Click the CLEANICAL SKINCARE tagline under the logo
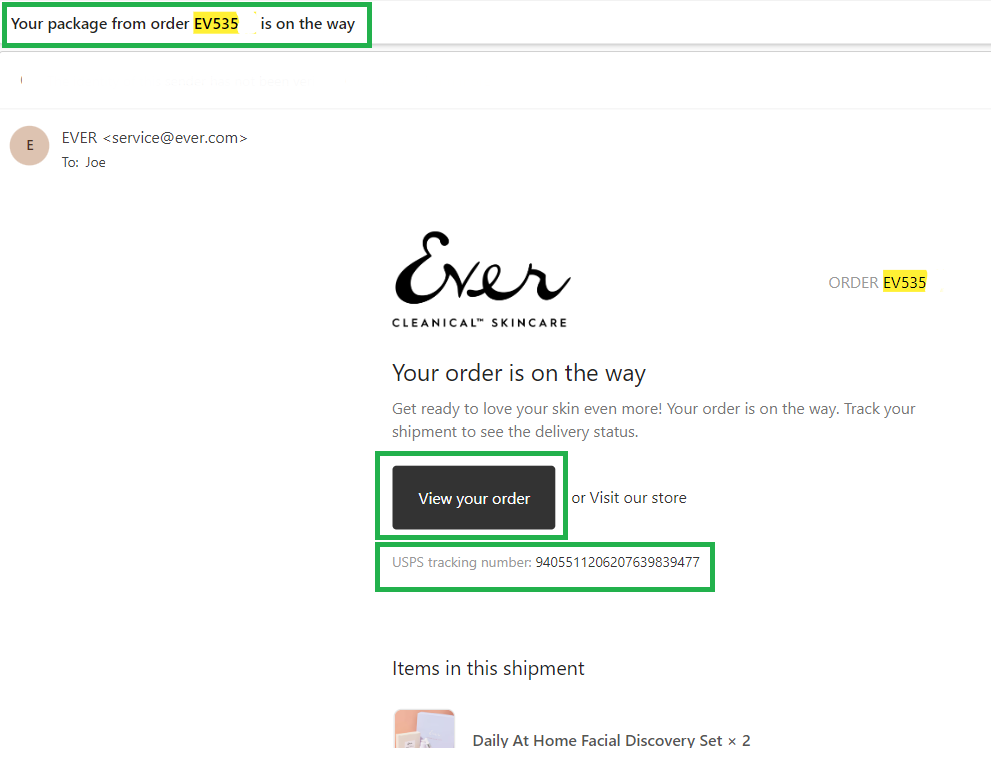991x773 pixels. 479,322
